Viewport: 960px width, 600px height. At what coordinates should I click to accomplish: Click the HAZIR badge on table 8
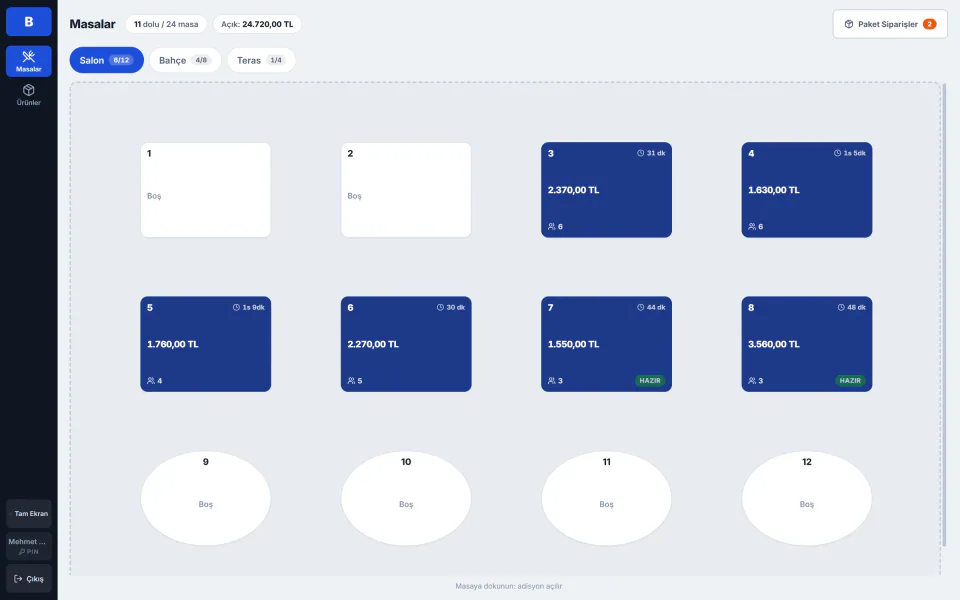[850, 381]
